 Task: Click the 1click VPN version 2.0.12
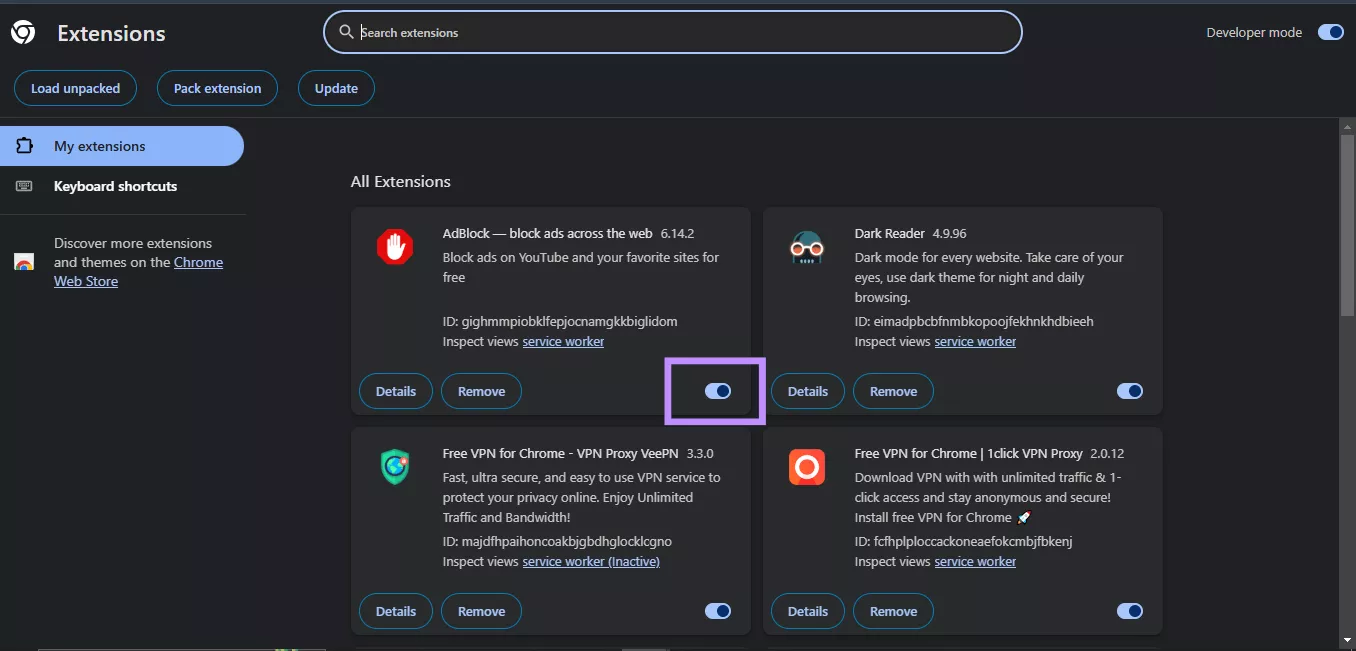click(1107, 453)
